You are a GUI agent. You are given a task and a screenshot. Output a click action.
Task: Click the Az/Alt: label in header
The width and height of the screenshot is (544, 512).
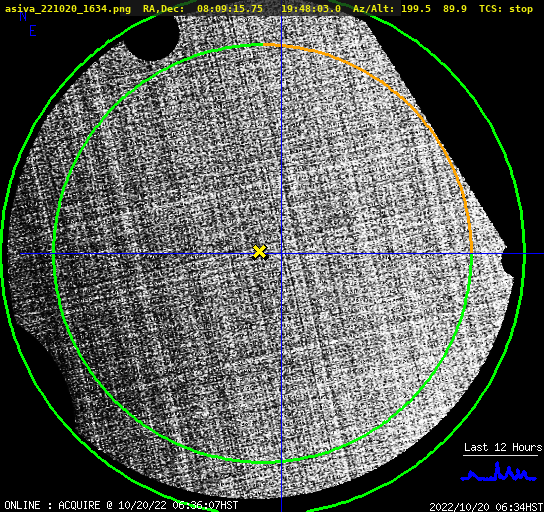click(x=374, y=8)
